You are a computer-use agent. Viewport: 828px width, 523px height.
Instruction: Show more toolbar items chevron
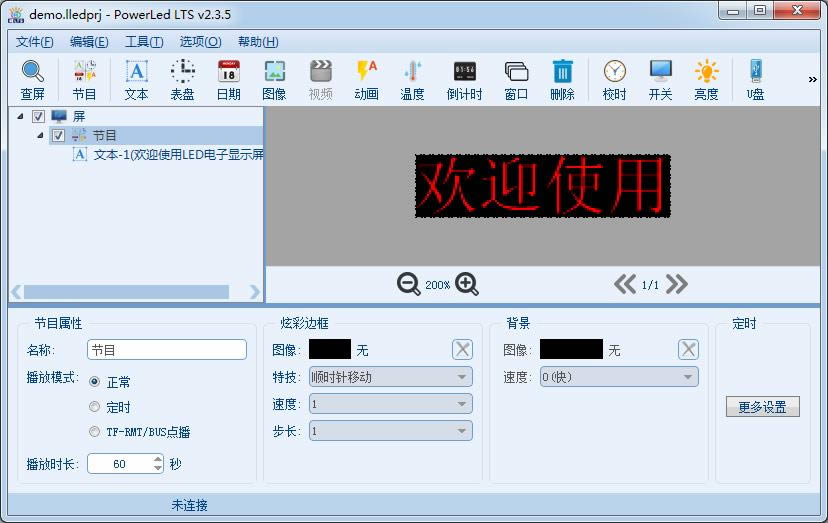(812, 80)
